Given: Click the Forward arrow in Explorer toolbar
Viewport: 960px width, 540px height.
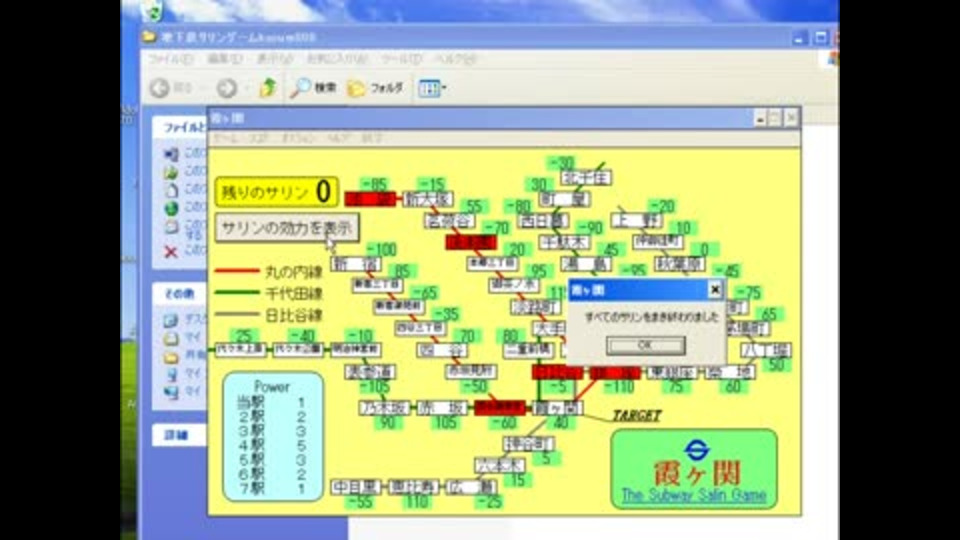Looking at the screenshot, I should point(227,88).
